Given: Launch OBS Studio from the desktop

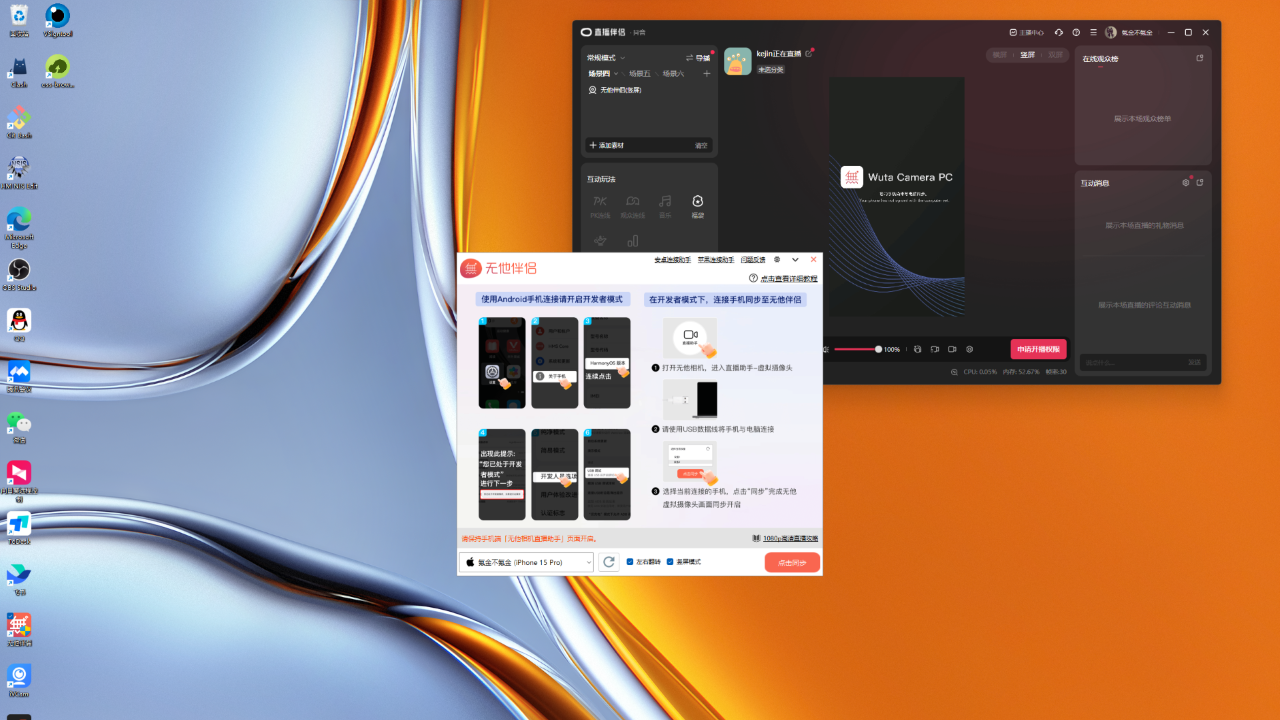Looking at the screenshot, I should 18,272.
